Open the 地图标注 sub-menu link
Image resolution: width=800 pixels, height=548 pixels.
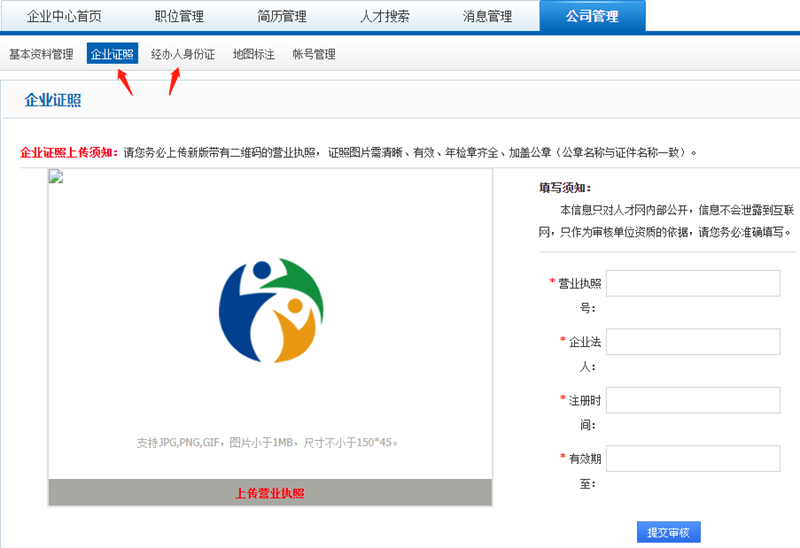click(252, 54)
